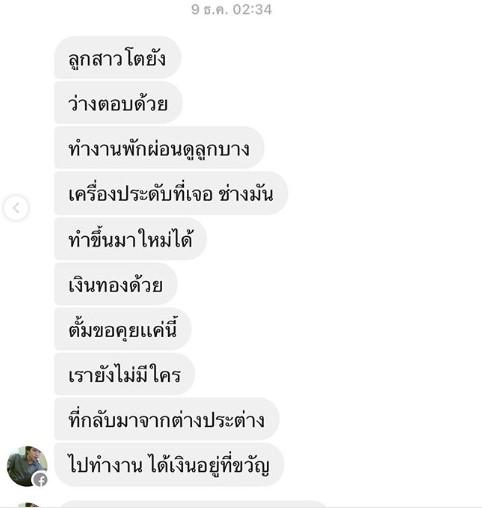Click "ได้เงินอยู่ที่ขวัญ" in the last message

pyautogui.click(x=209, y=465)
